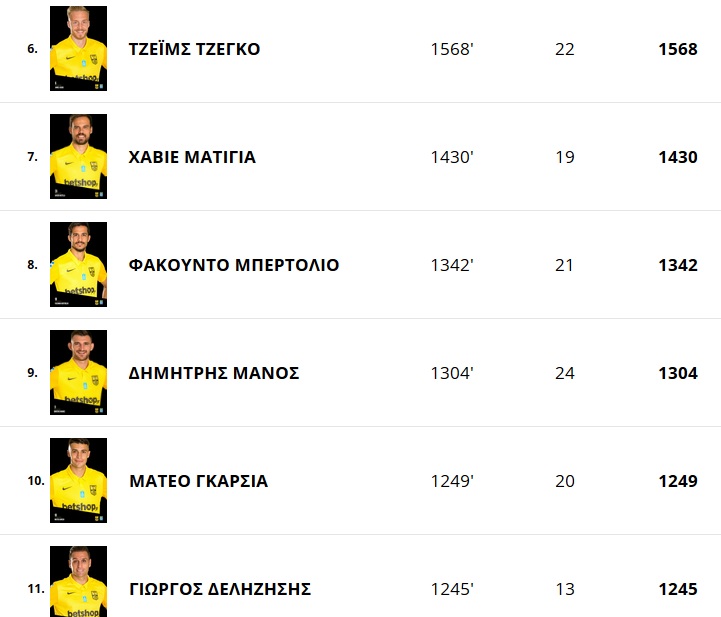Click appearances count 24 for Μάνος
721x617 pixels.
pyautogui.click(x=564, y=373)
